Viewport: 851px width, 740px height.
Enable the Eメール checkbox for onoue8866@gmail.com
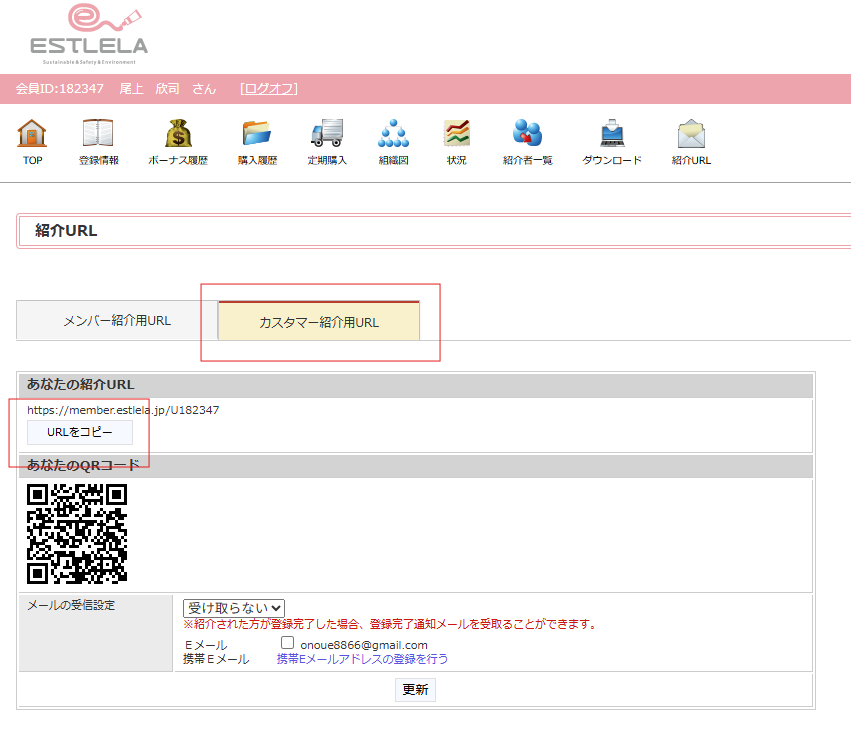[x=287, y=643]
